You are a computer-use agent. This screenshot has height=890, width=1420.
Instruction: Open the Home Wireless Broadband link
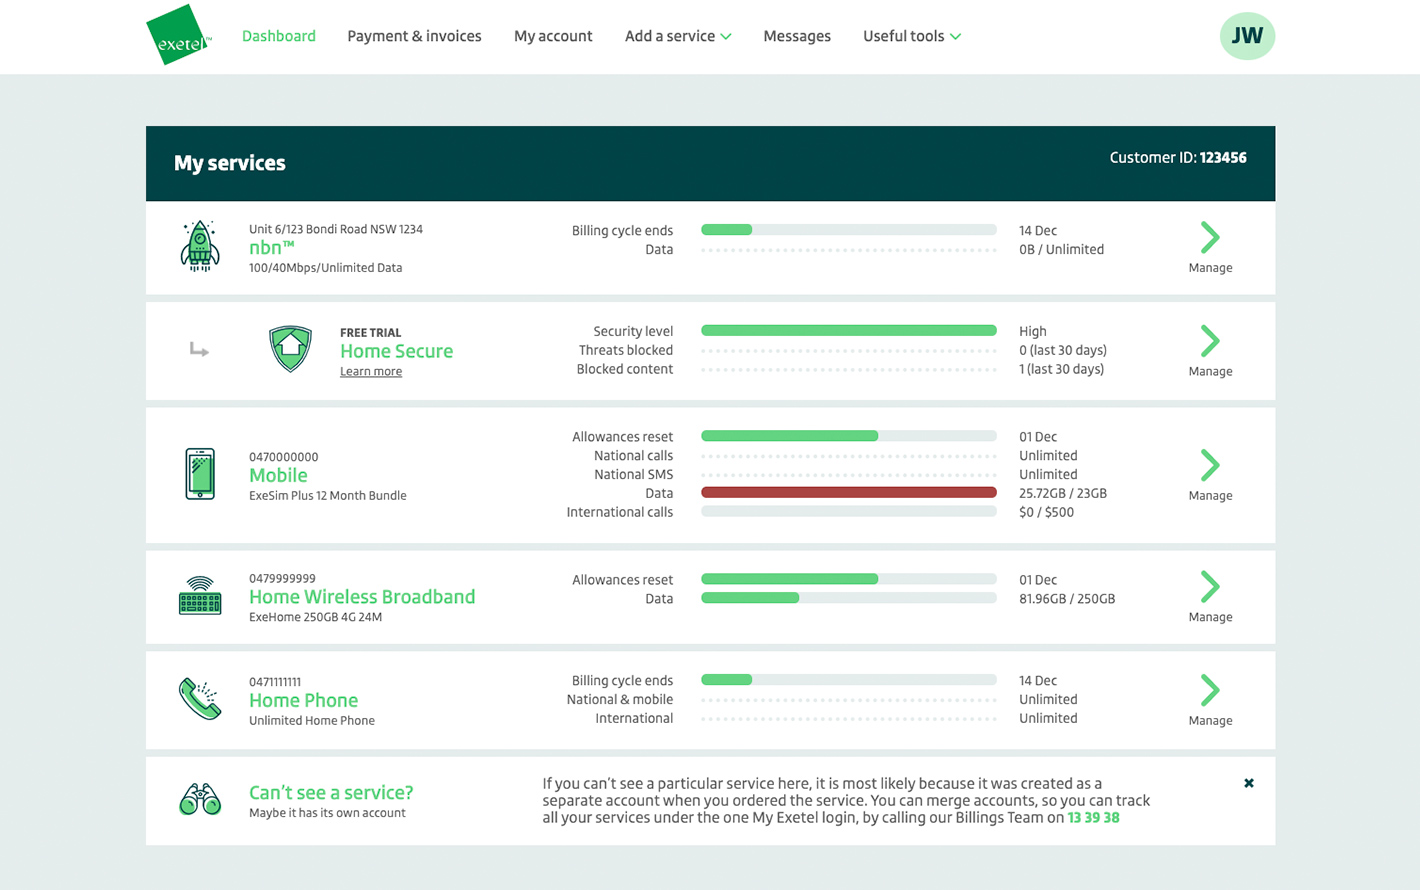point(362,597)
